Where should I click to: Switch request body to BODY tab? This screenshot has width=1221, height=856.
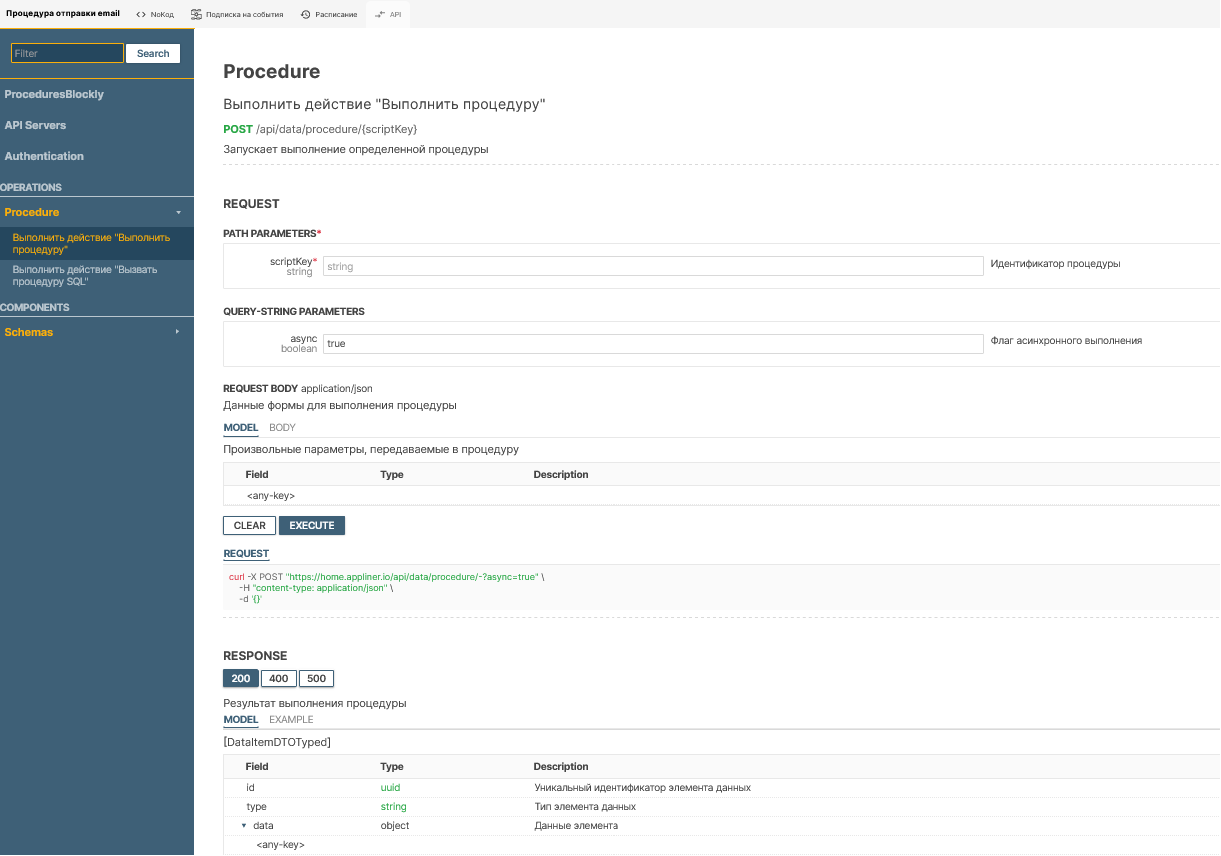tap(282, 427)
